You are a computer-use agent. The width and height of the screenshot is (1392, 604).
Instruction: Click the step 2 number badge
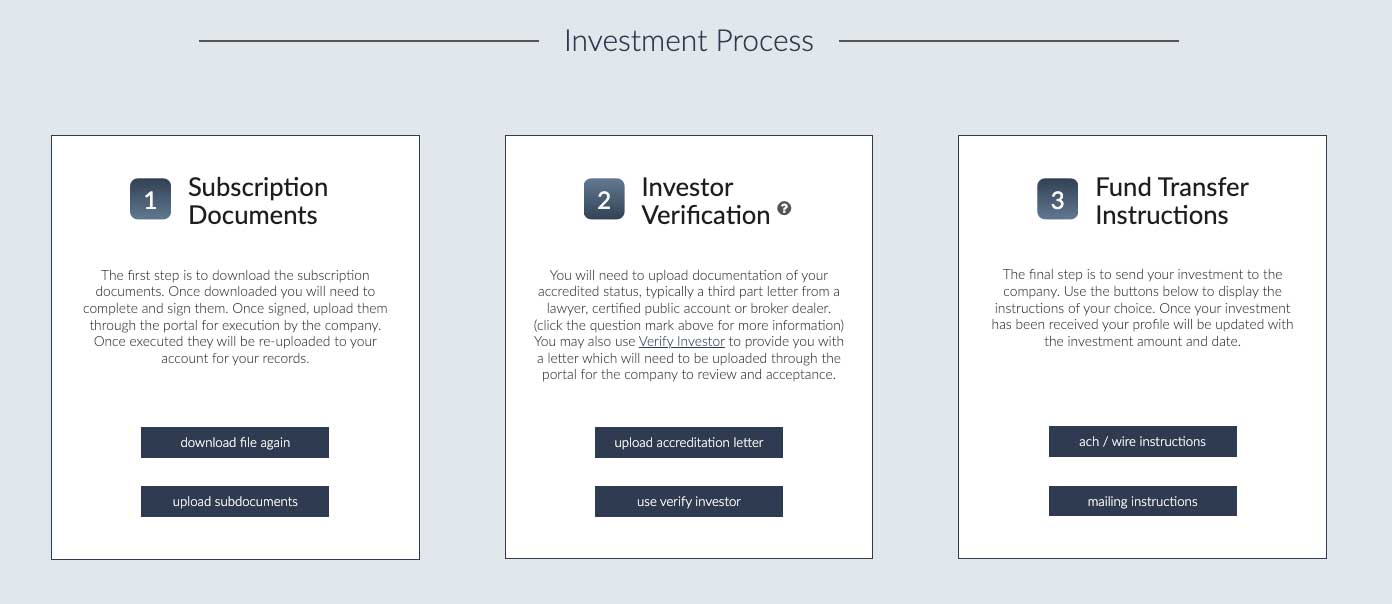tap(604, 199)
